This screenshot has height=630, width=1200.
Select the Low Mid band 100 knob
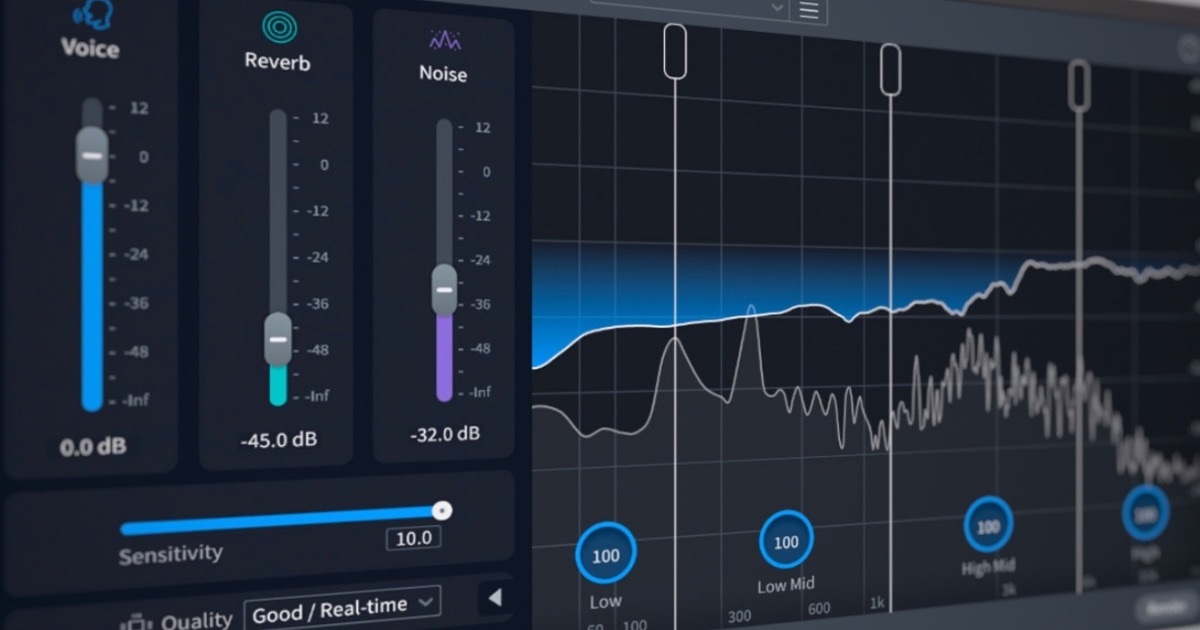[x=786, y=541]
